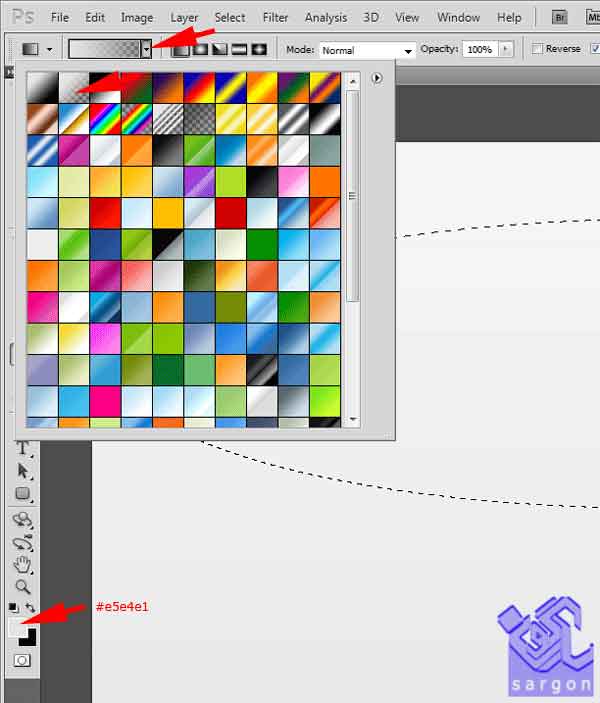
Task: Select the Path Selection arrow tool
Action: click(22, 471)
